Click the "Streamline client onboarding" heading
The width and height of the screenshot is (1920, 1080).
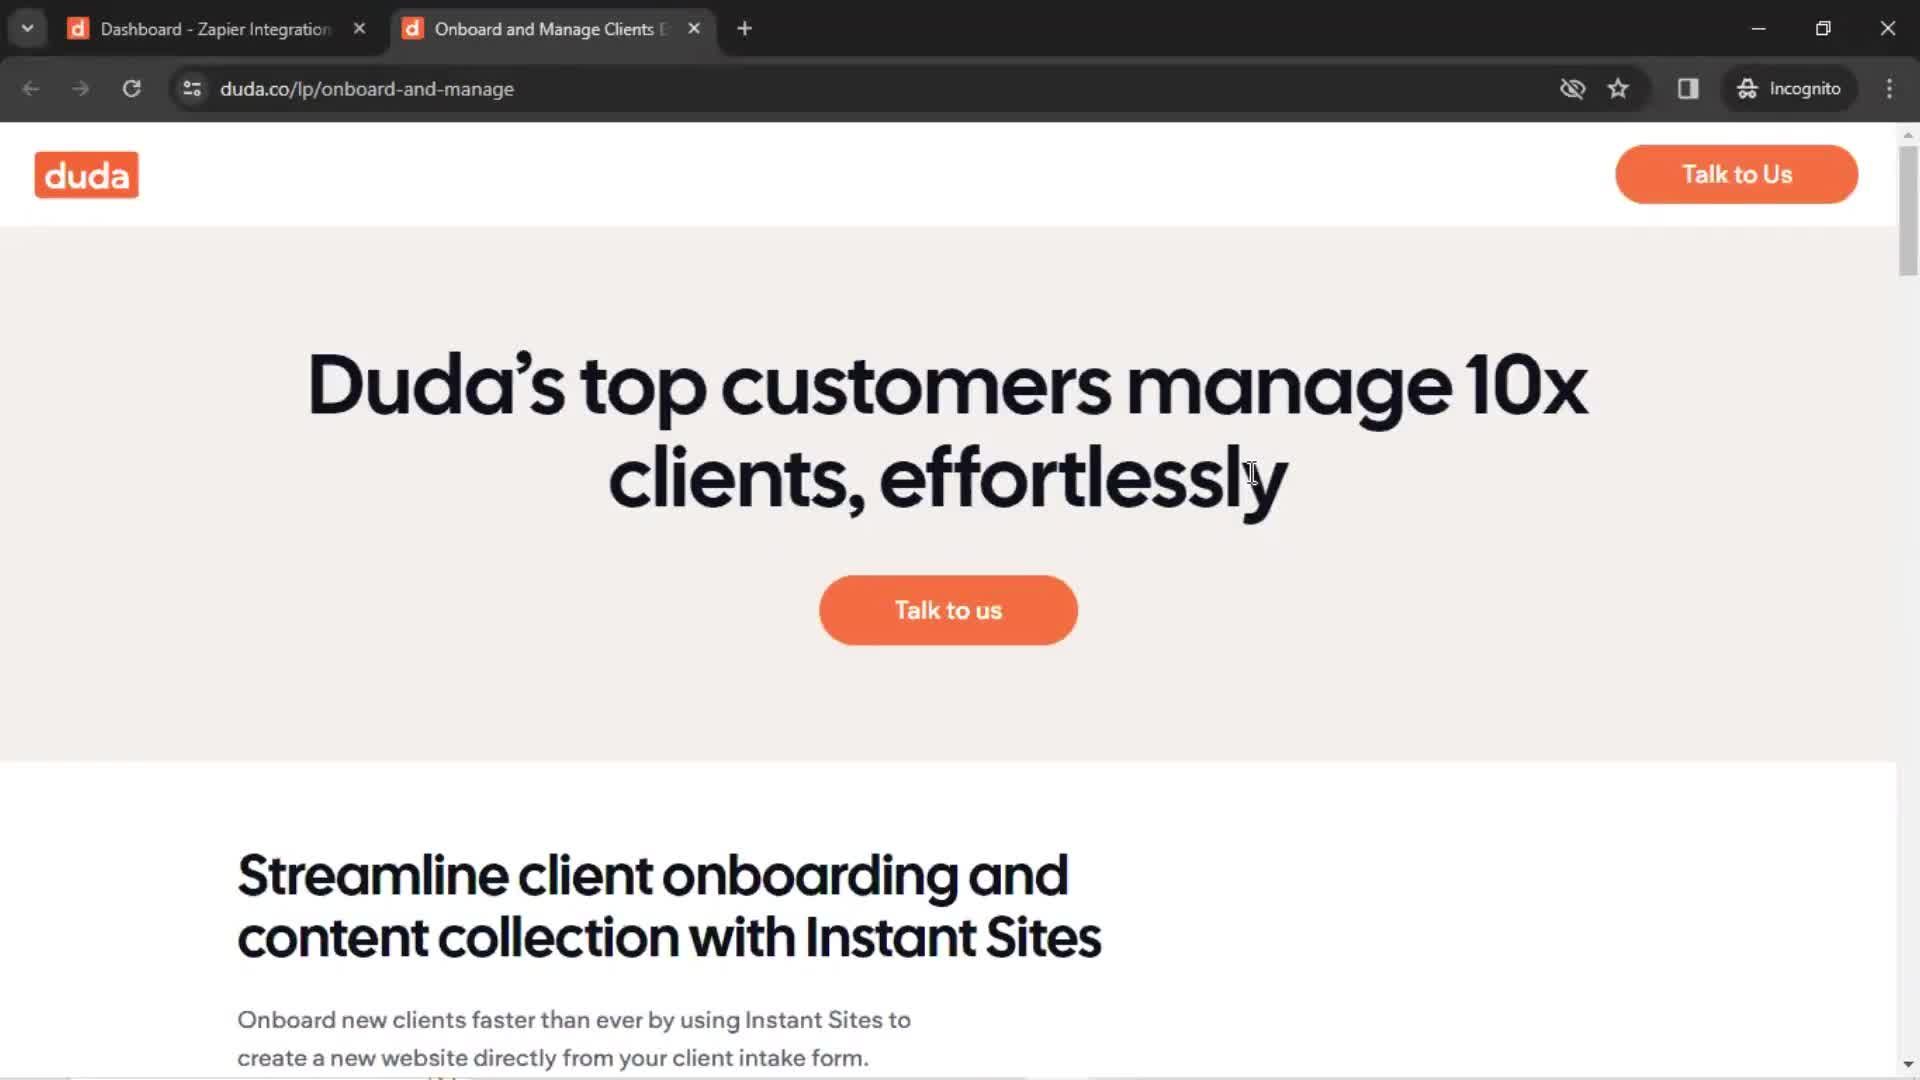coord(669,906)
